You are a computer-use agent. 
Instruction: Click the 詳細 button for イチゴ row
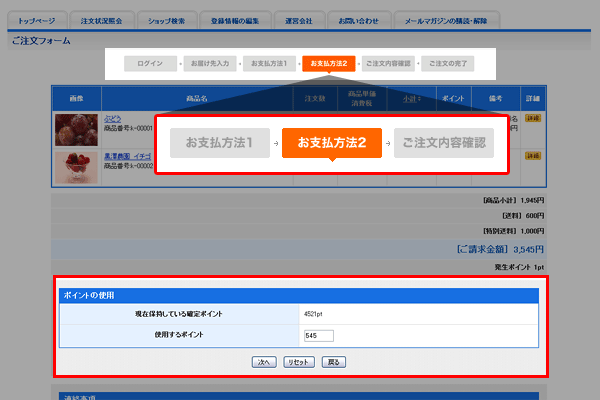click(532, 155)
